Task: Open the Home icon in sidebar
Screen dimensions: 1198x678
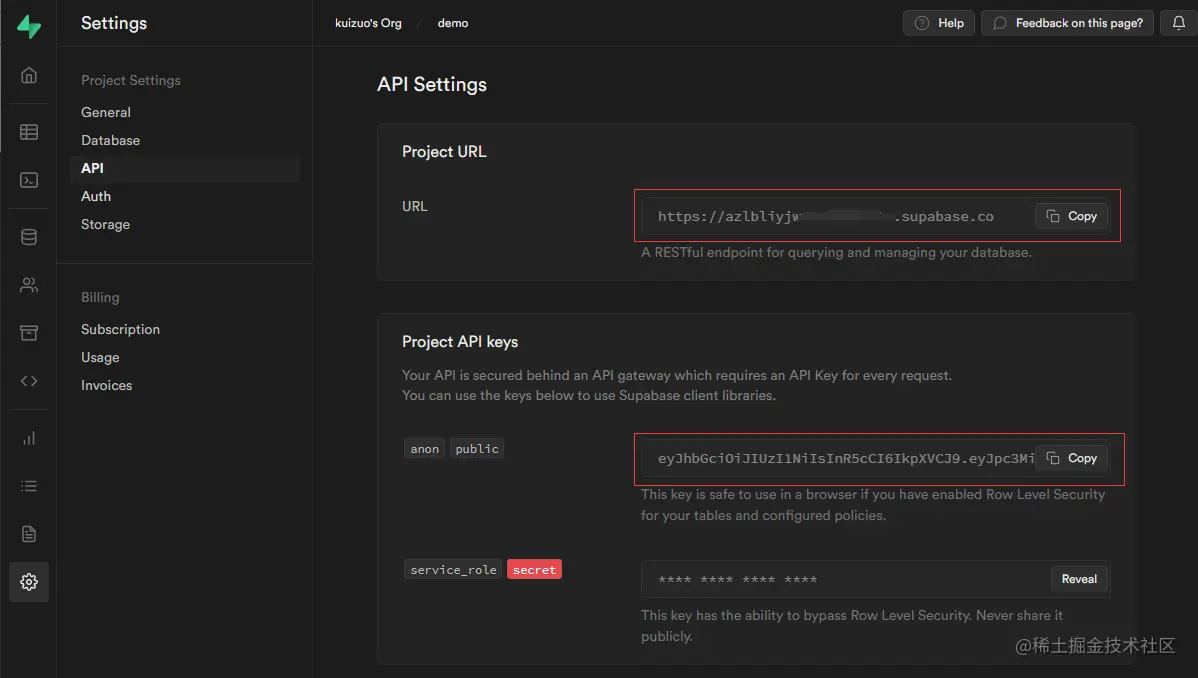Action: click(x=29, y=75)
